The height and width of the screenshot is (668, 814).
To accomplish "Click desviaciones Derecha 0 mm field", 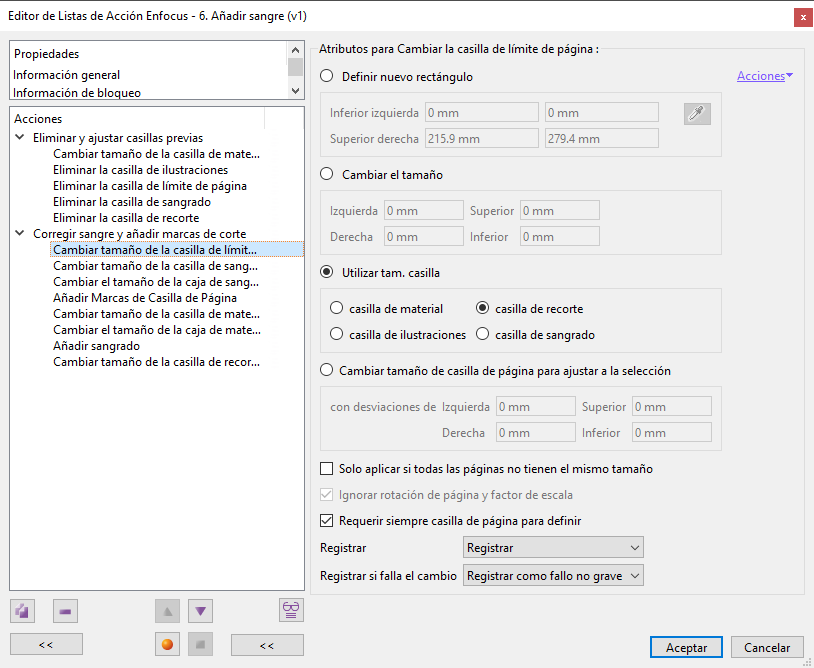I will (x=535, y=432).
